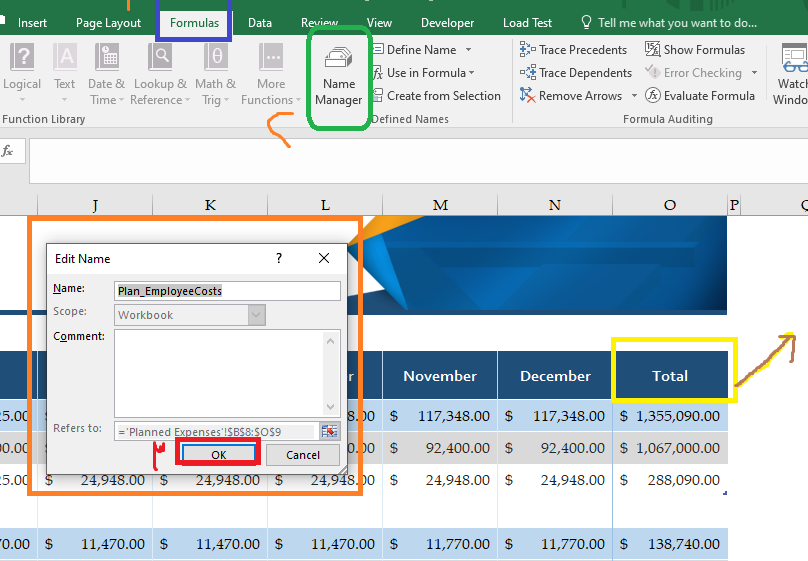The width and height of the screenshot is (808, 561).
Task: Open the Load Test tab
Action: coord(527,23)
